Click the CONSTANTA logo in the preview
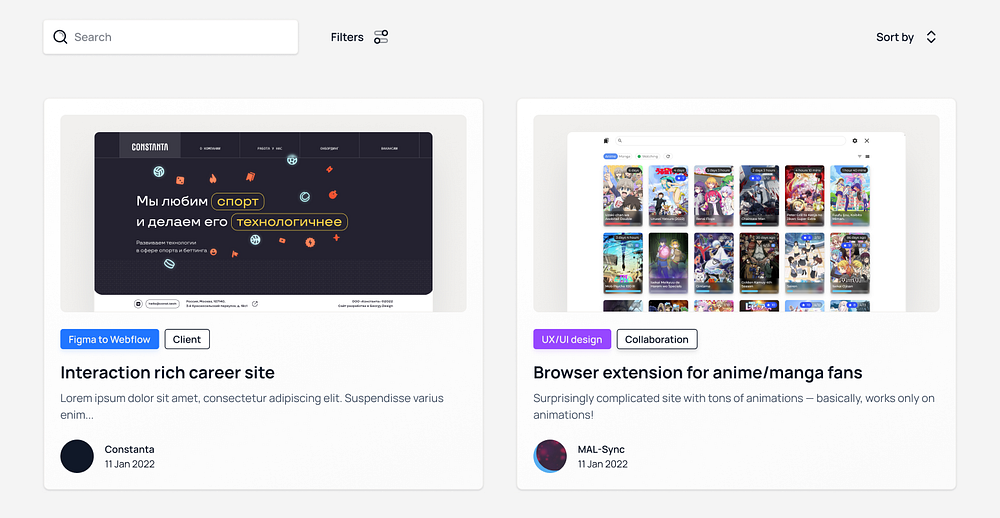This screenshot has width=1000, height=518. (x=150, y=147)
